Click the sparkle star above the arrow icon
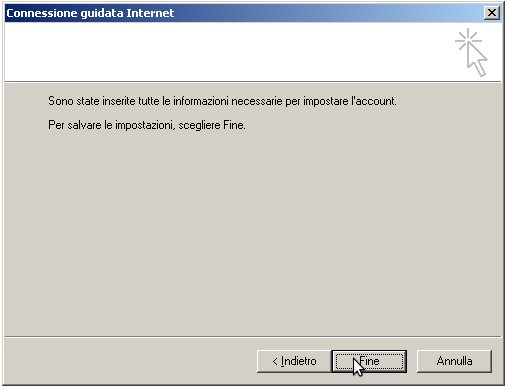 pos(468,40)
